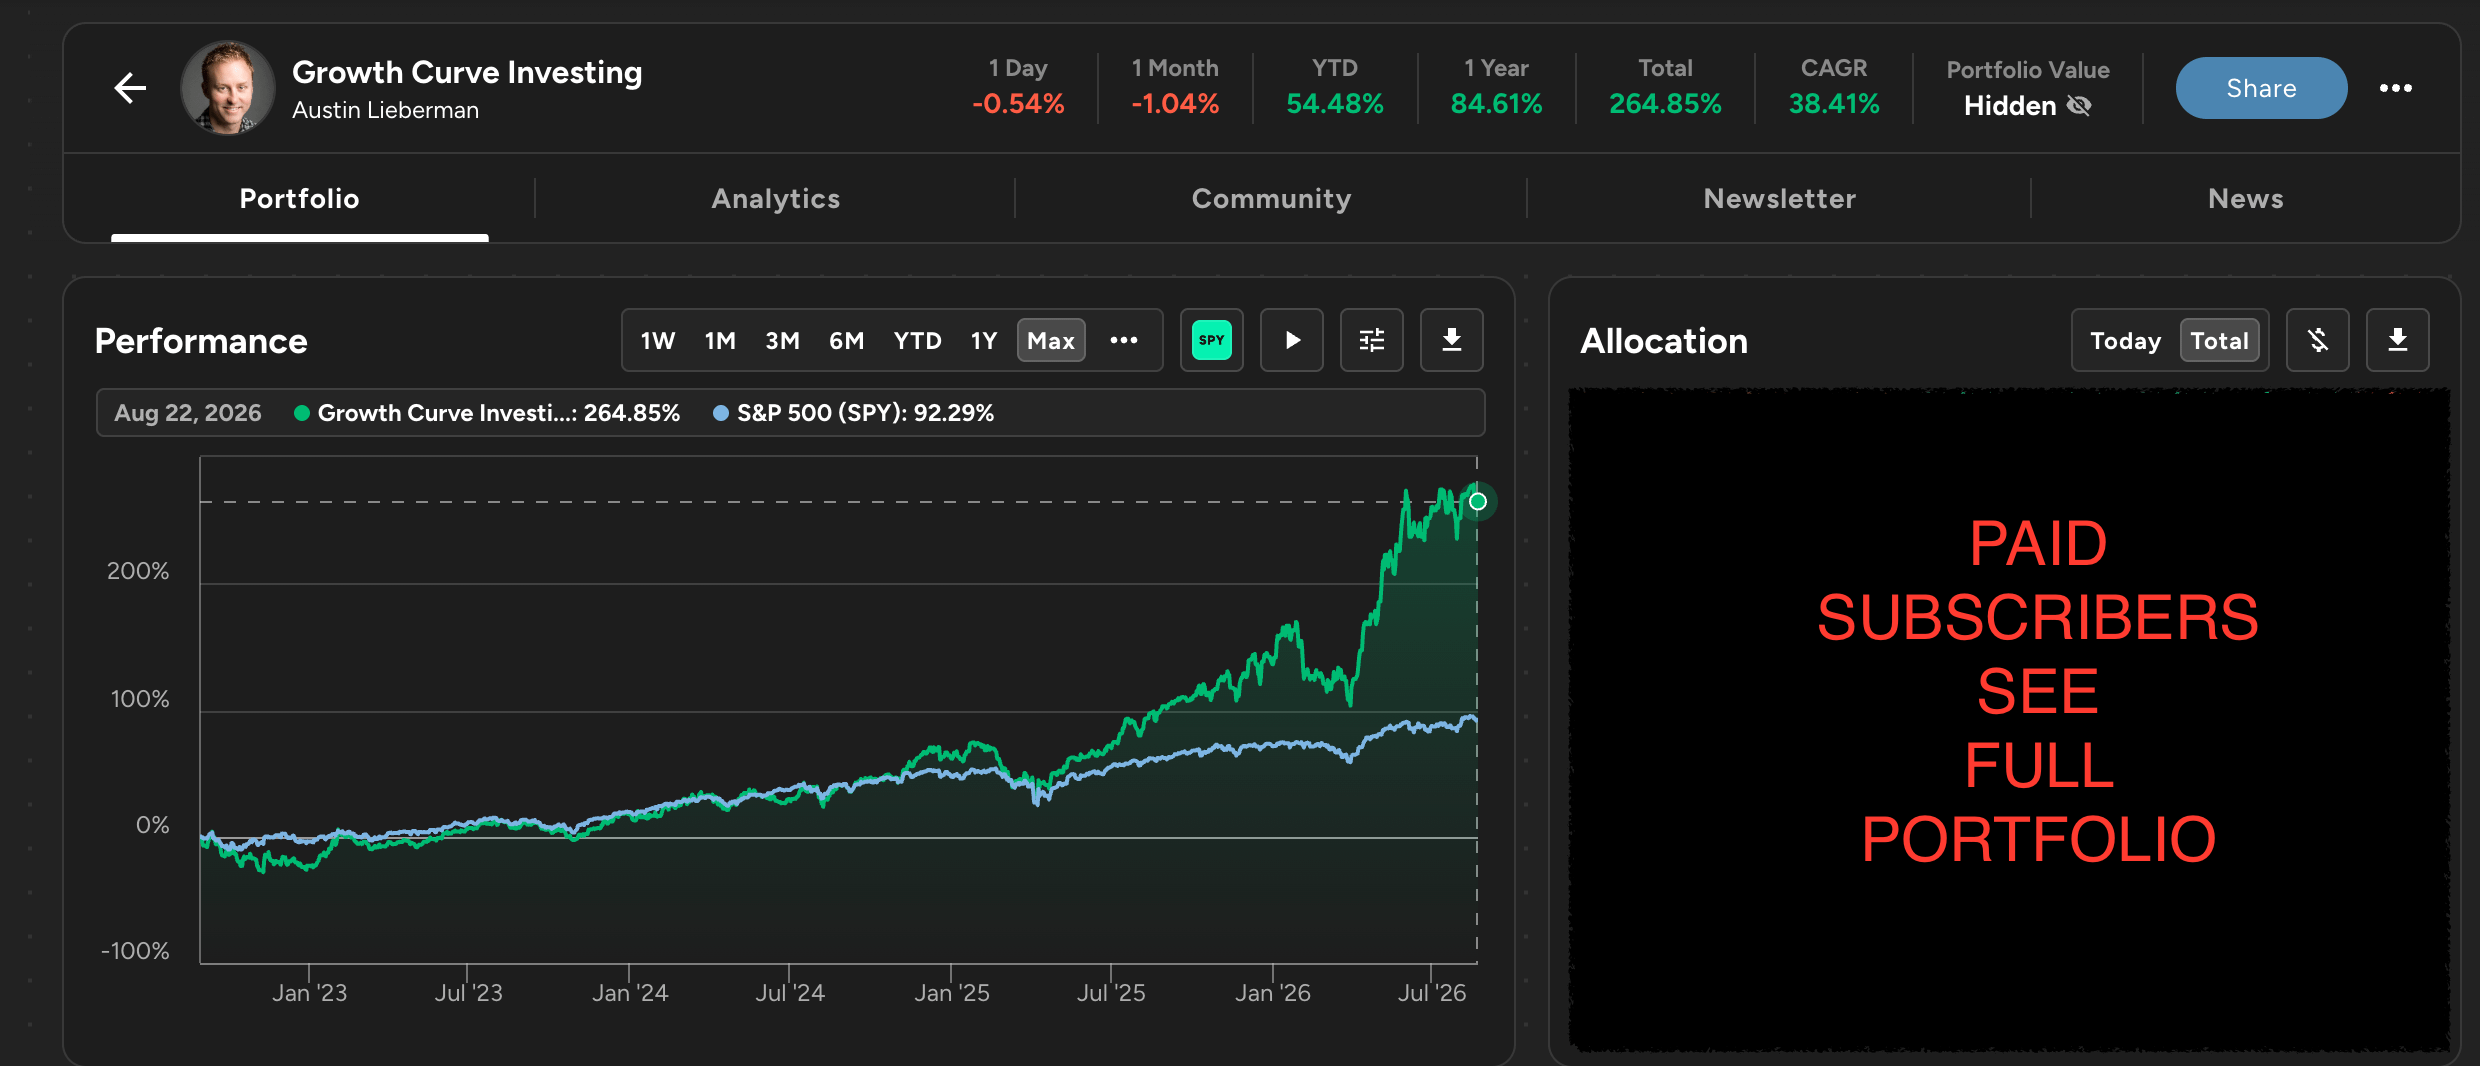Open performance chart settings sliders icon
The height and width of the screenshot is (1066, 2480).
(1371, 340)
